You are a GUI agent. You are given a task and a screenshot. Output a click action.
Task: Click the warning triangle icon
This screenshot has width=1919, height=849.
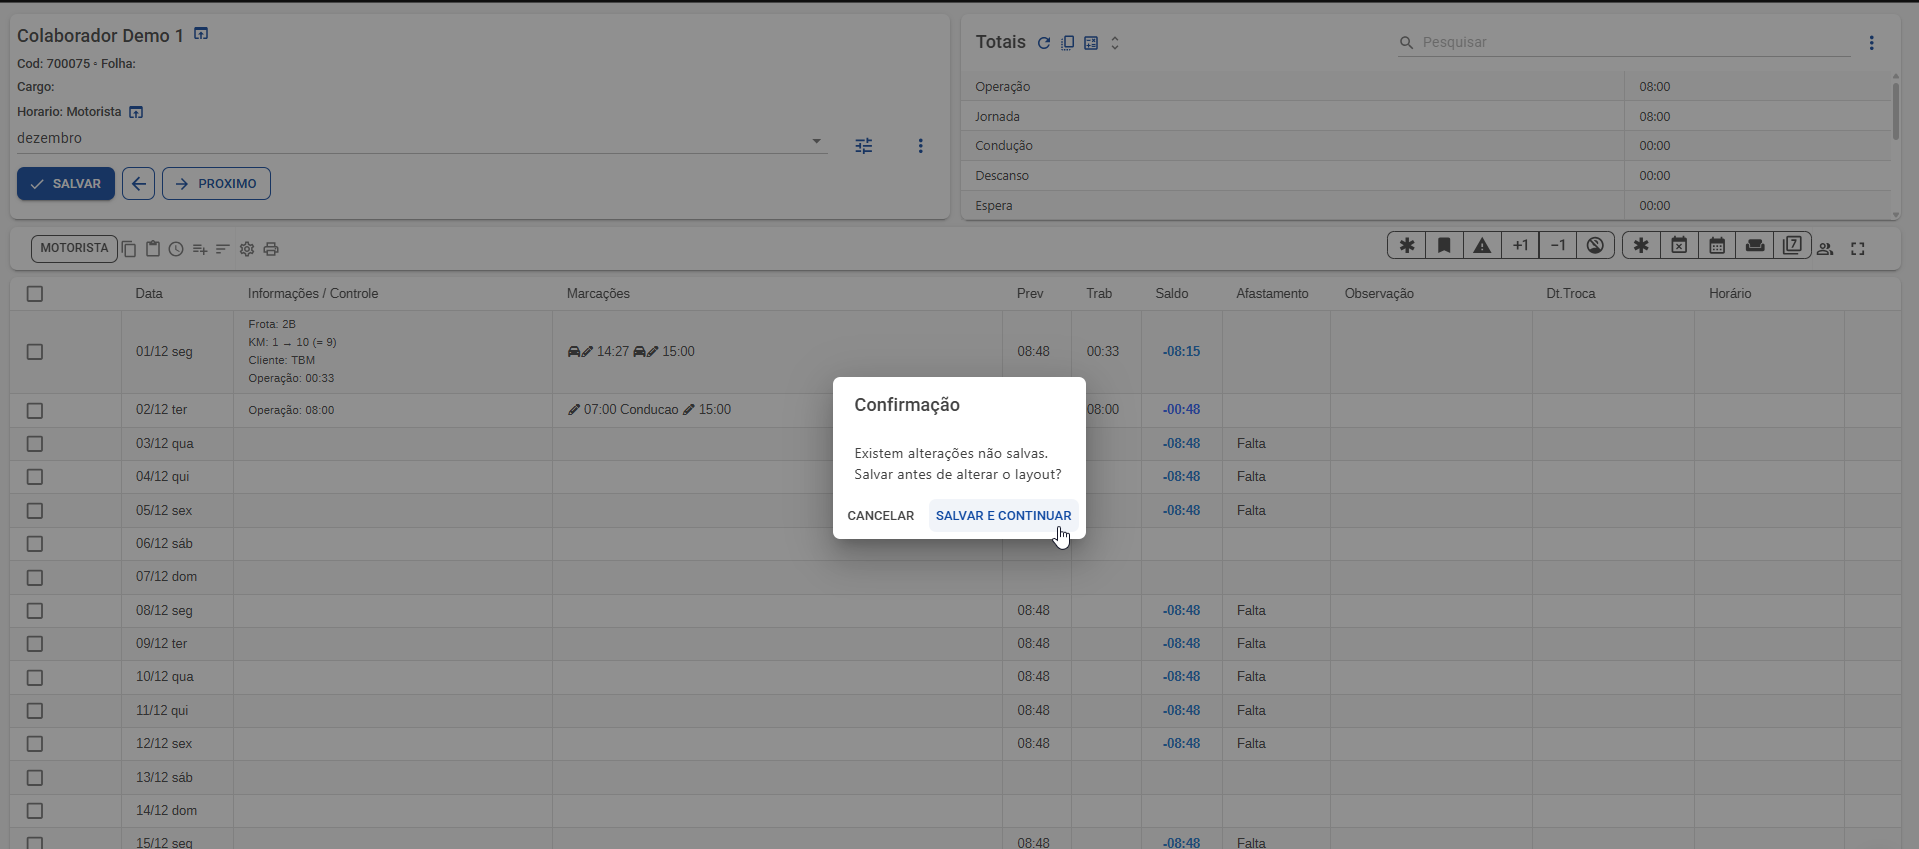pos(1482,245)
